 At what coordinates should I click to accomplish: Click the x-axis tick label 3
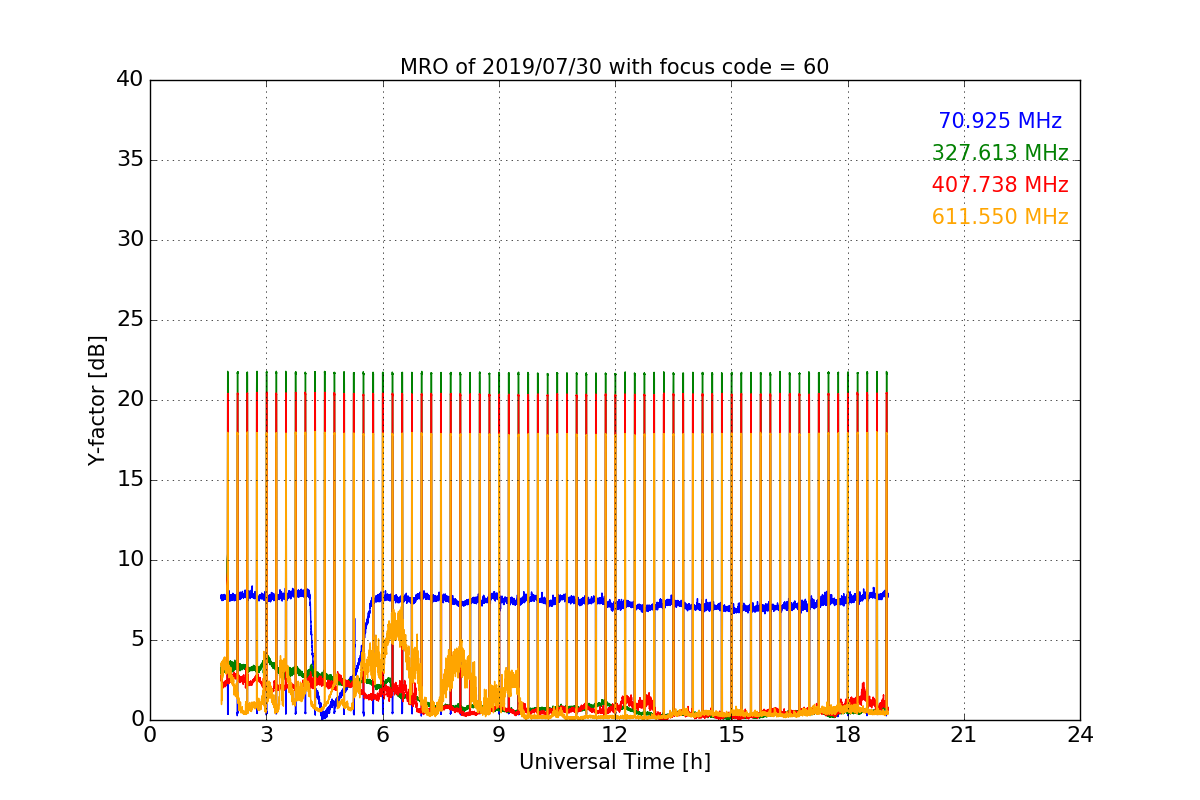[266, 735]
